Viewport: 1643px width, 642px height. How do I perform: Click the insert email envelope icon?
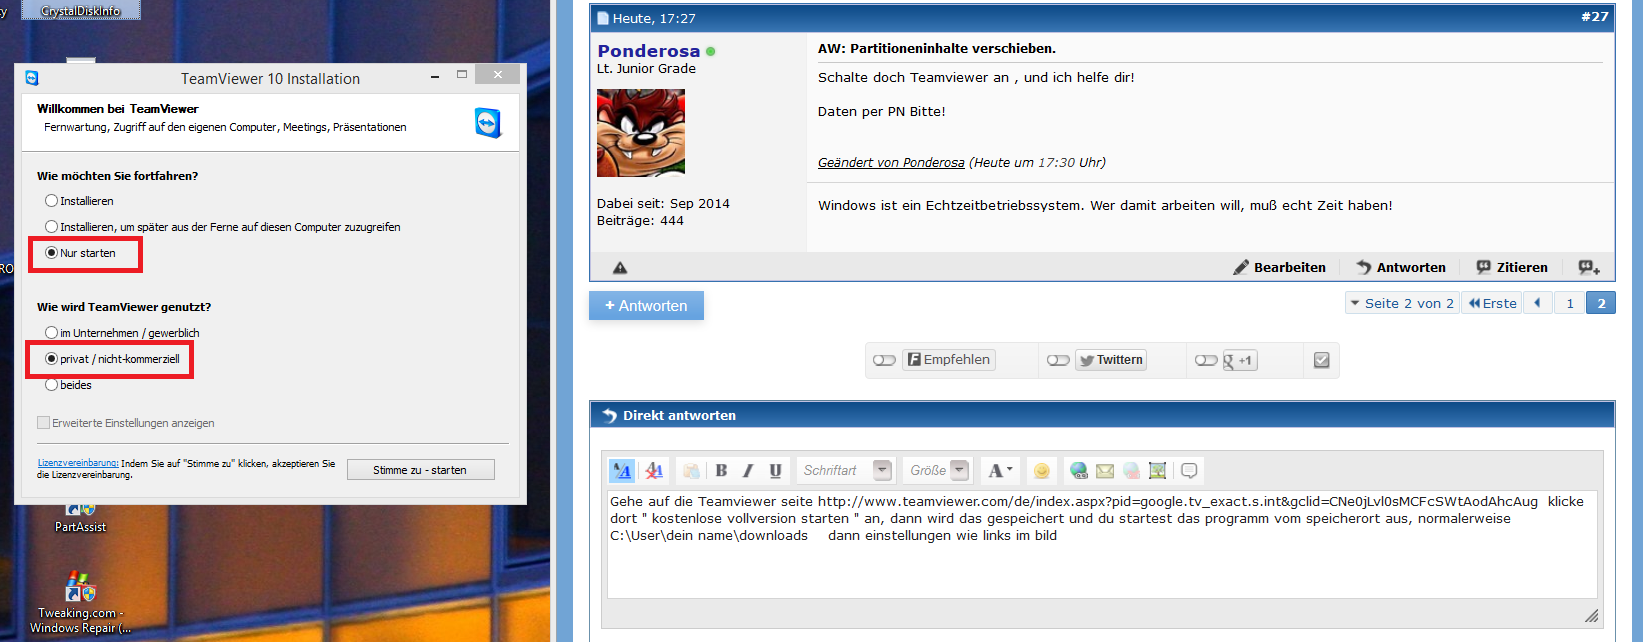(x=1105, y=470)
